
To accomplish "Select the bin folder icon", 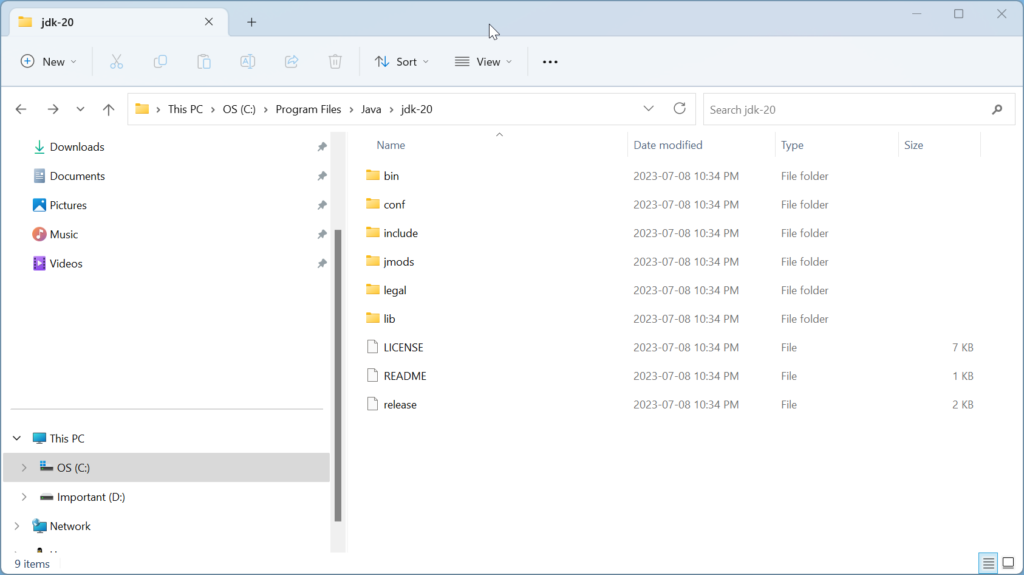I will click(372, 175).
